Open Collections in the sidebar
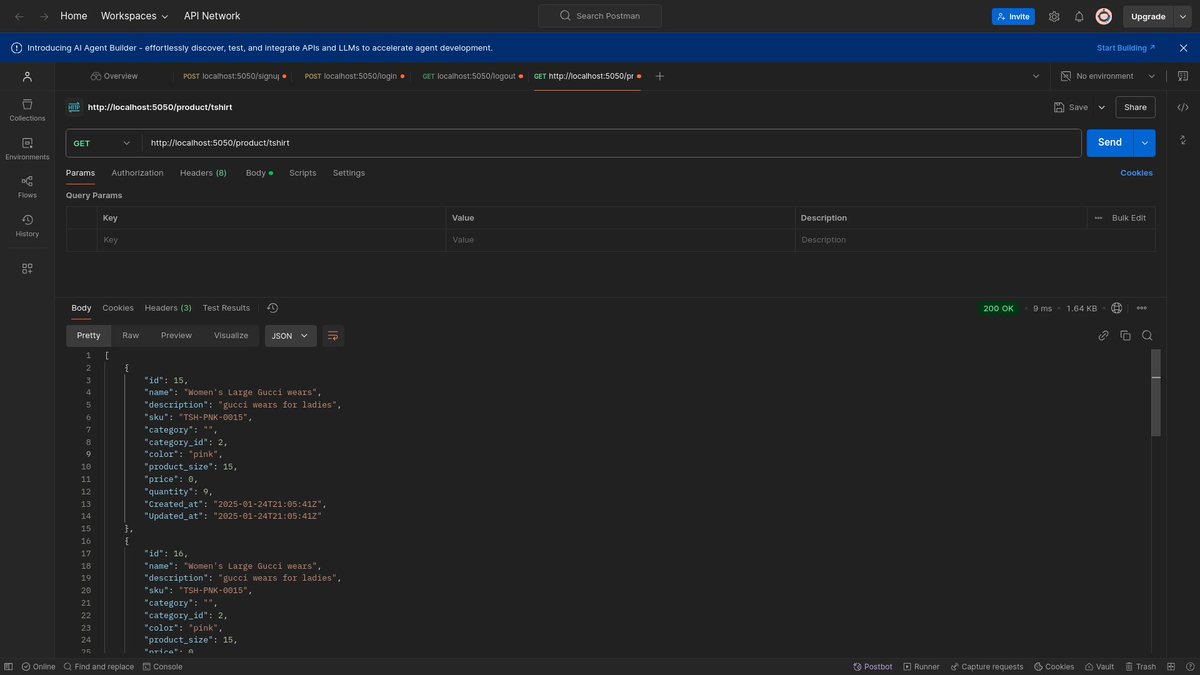 [x=27, y=110]
